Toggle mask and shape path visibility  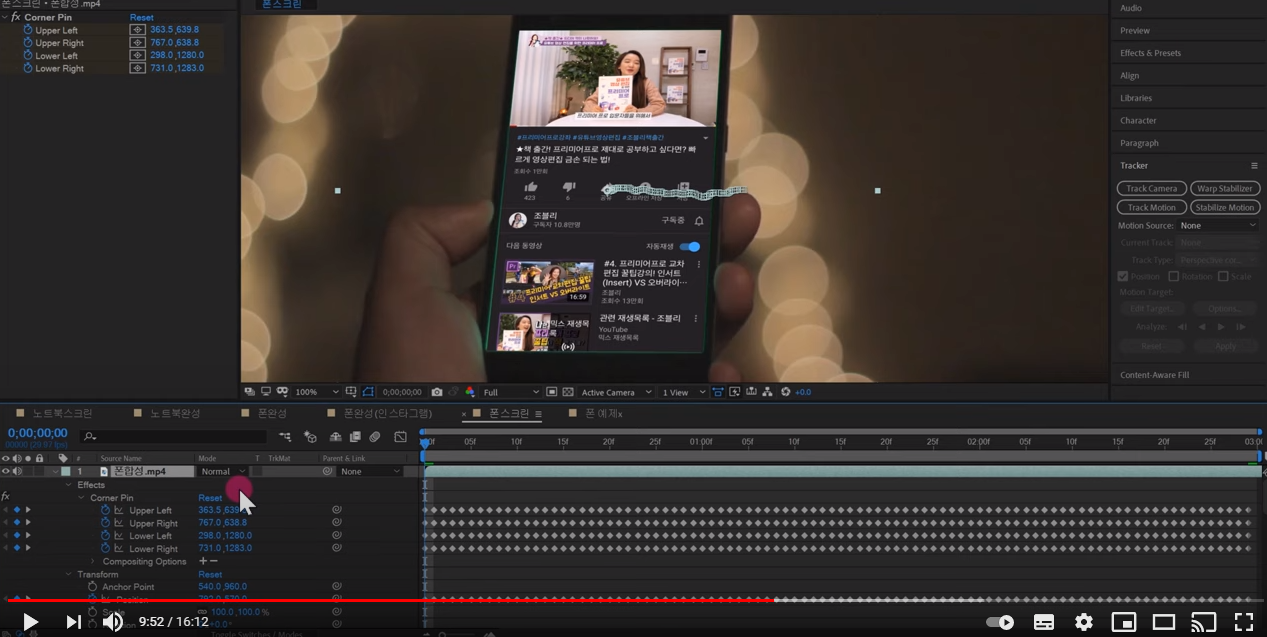[368, 392]
